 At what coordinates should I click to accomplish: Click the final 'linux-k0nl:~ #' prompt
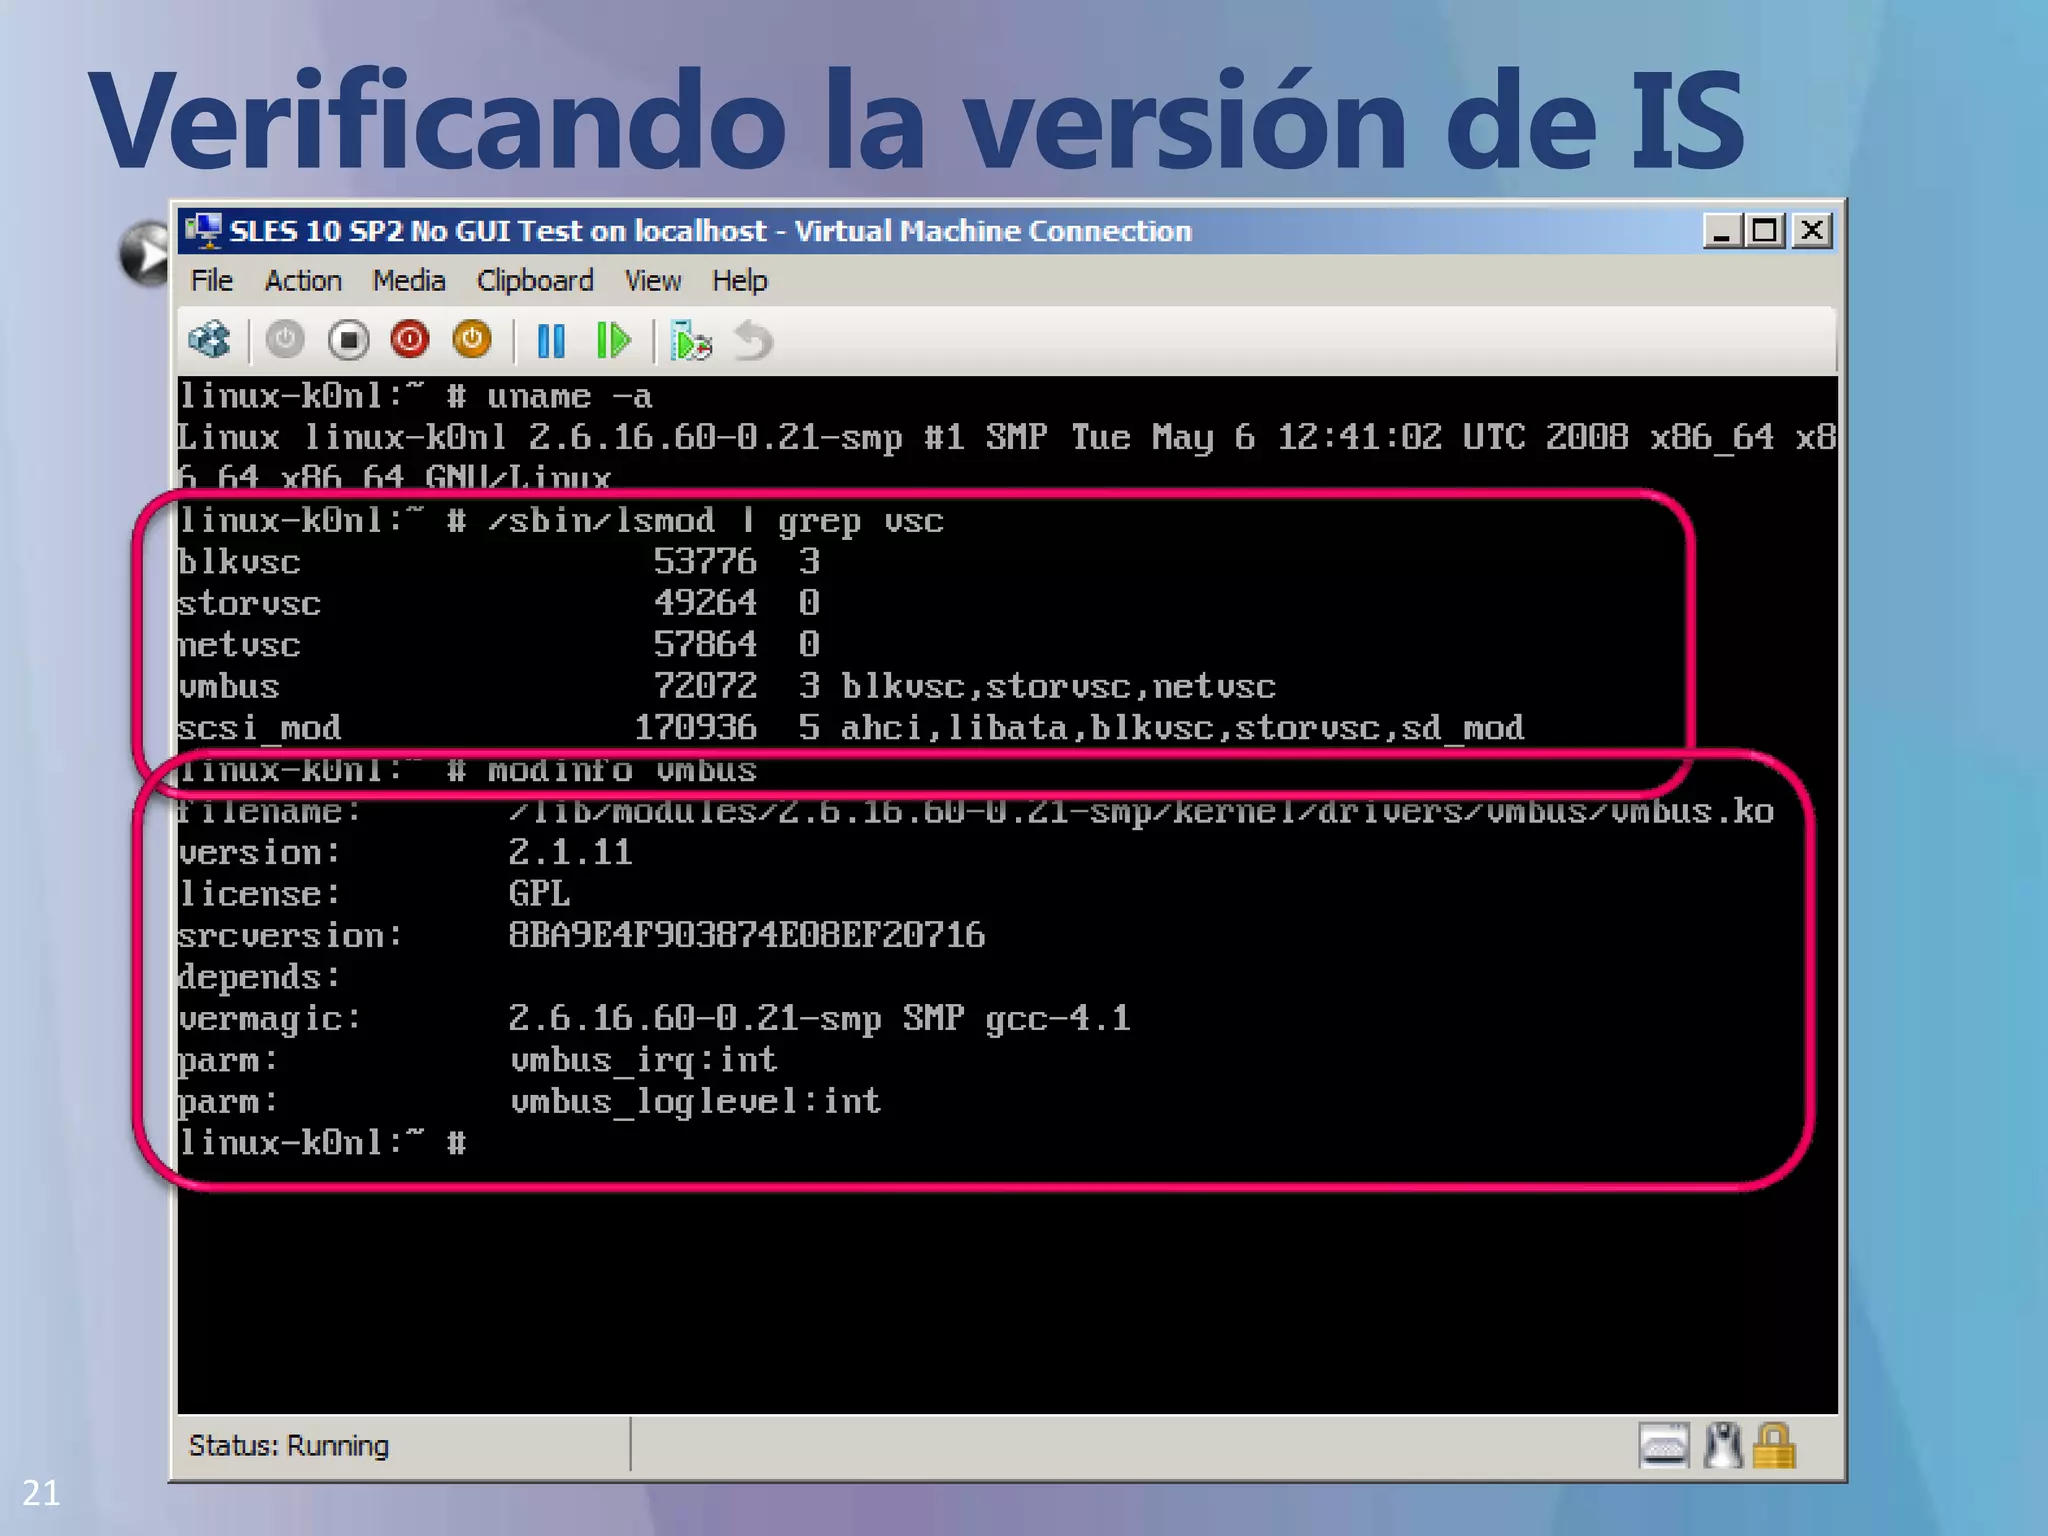tap(322, 1143)
